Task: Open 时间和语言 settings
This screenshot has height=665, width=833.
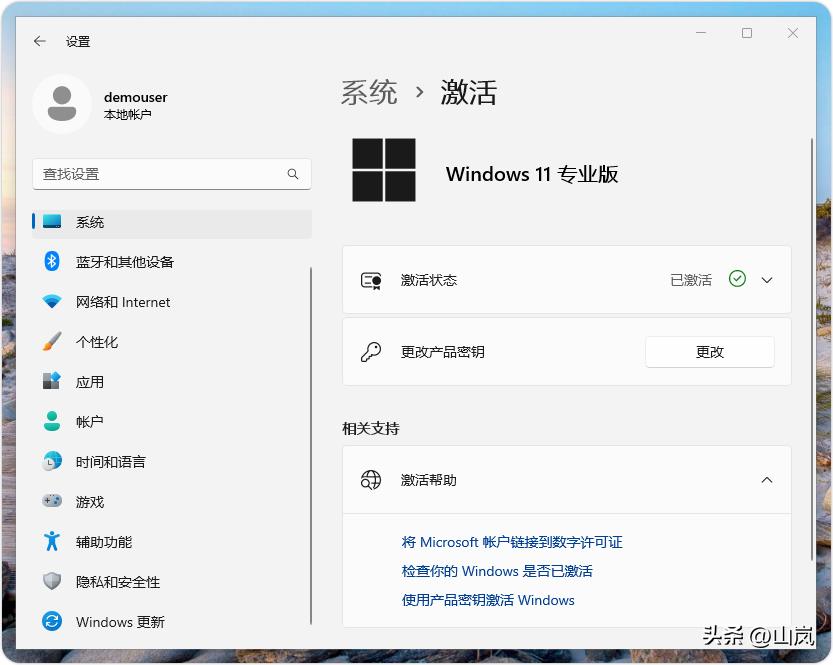Action: [172, 462]
